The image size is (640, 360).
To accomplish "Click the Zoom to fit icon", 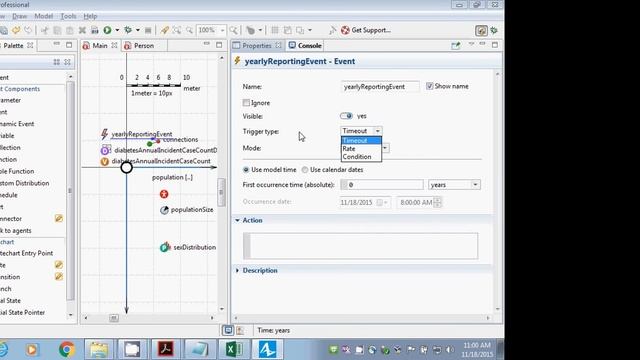I will pos(177,30).
